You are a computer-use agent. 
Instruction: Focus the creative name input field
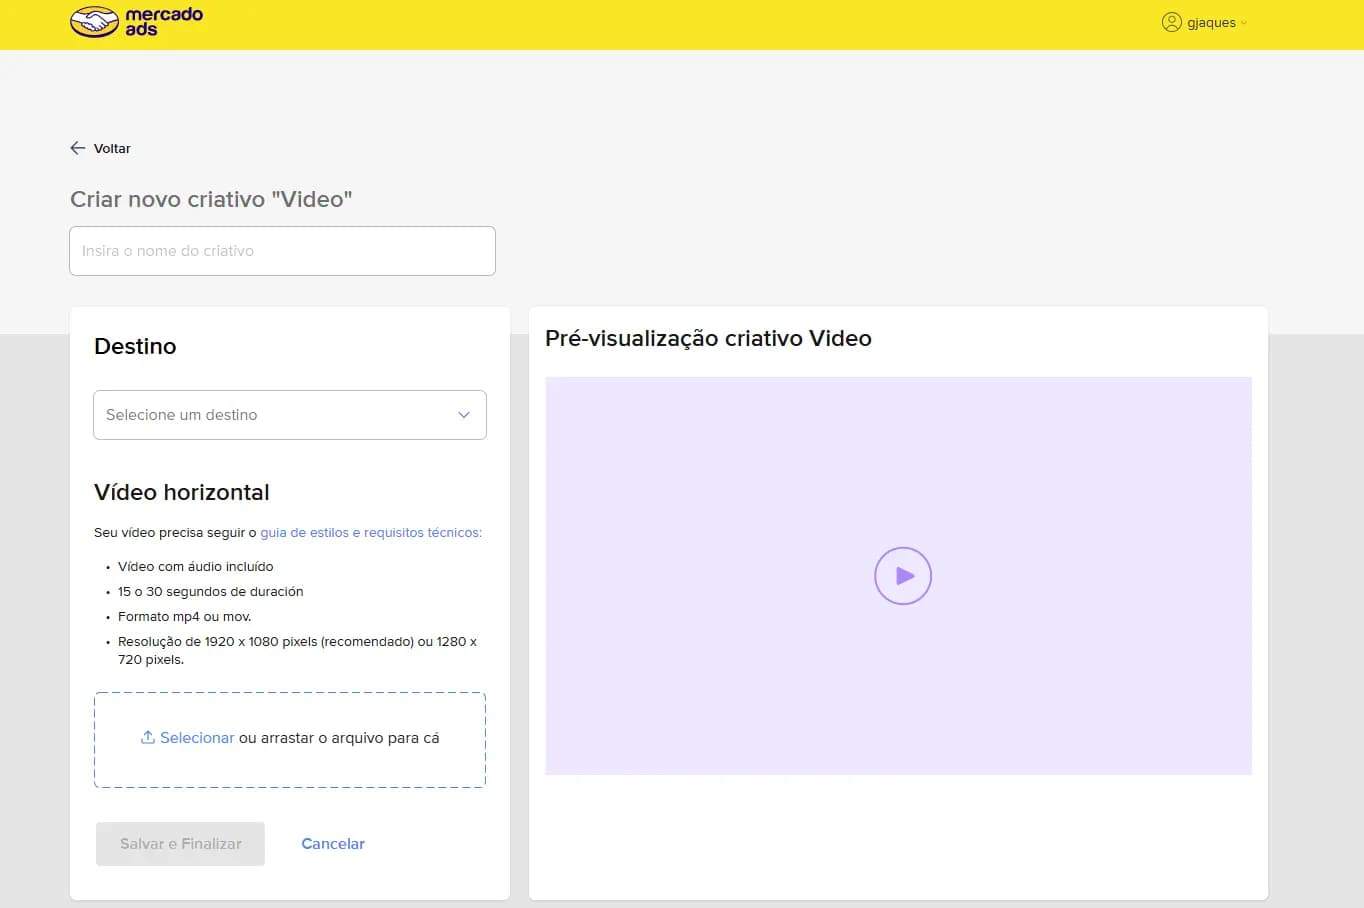click(x=282, y=251)
